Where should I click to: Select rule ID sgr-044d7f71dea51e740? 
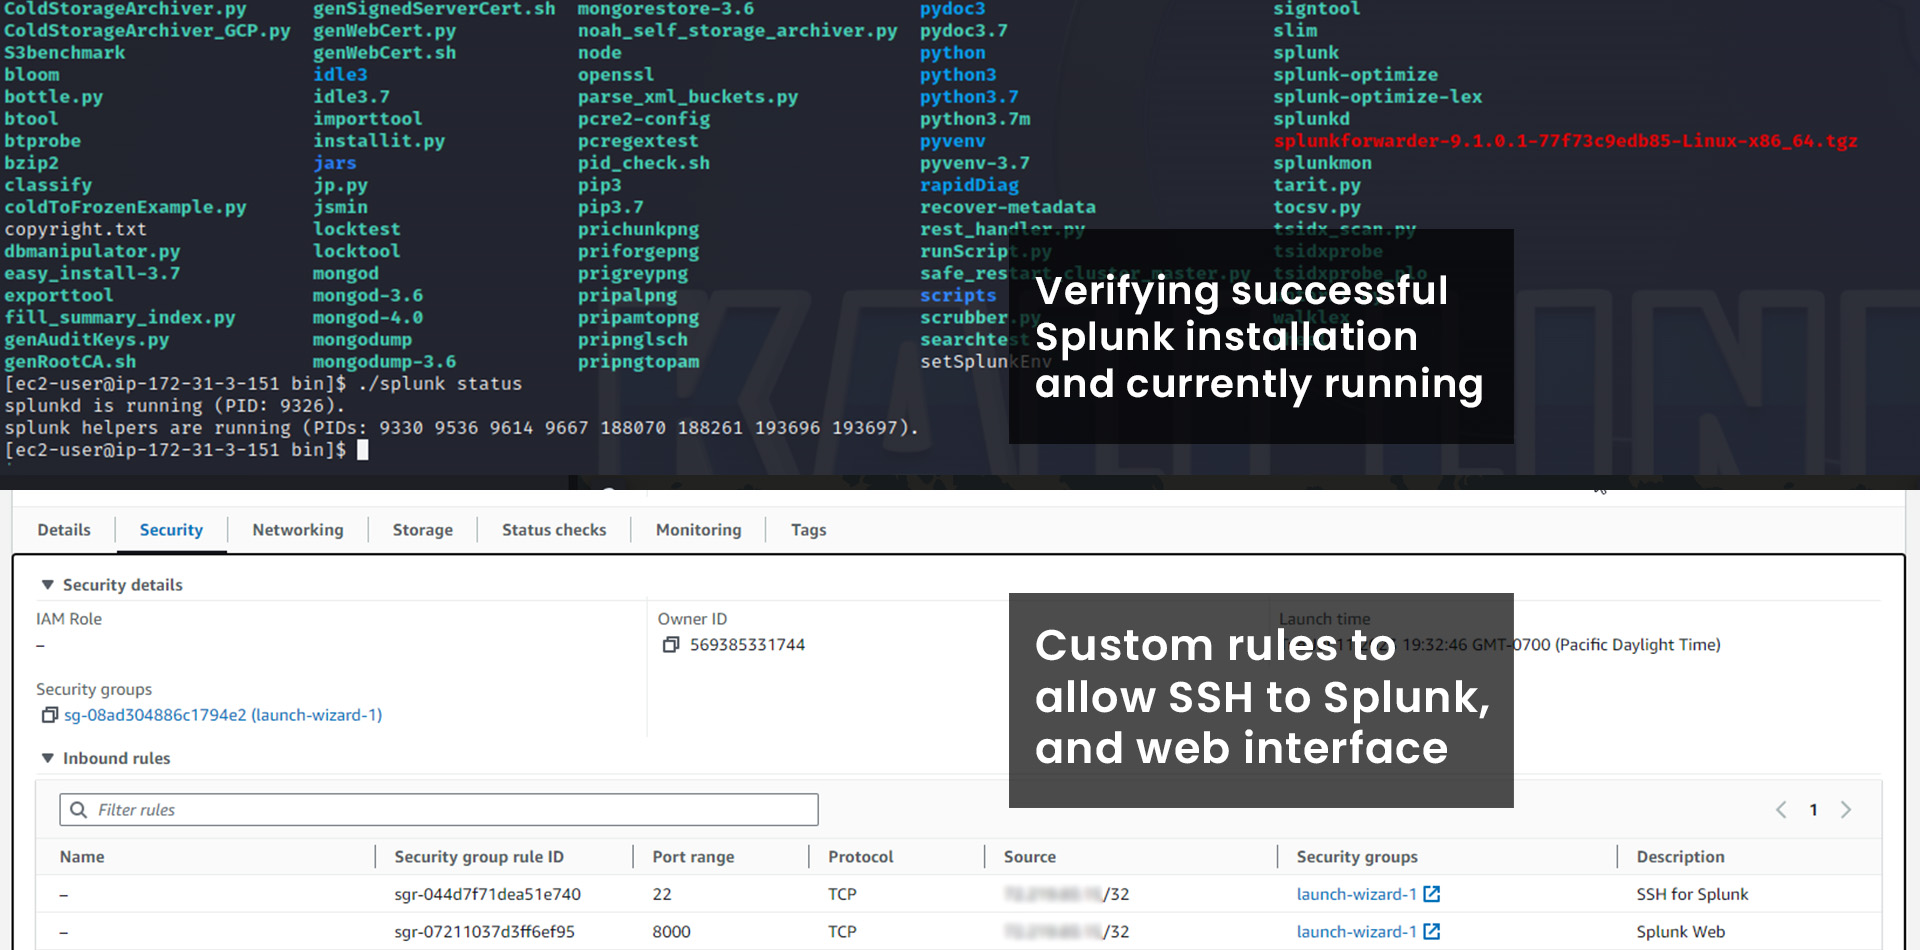tap(487, 894)
